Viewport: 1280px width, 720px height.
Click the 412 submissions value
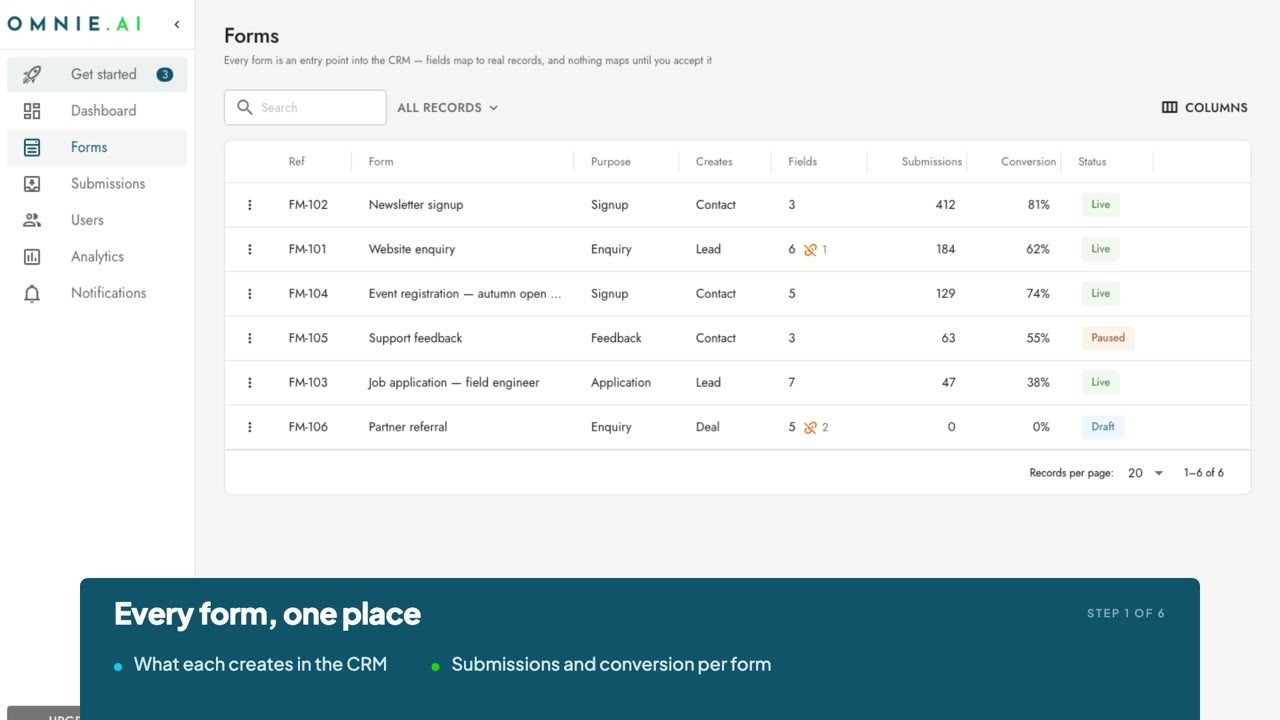click(x=945, y=205)
